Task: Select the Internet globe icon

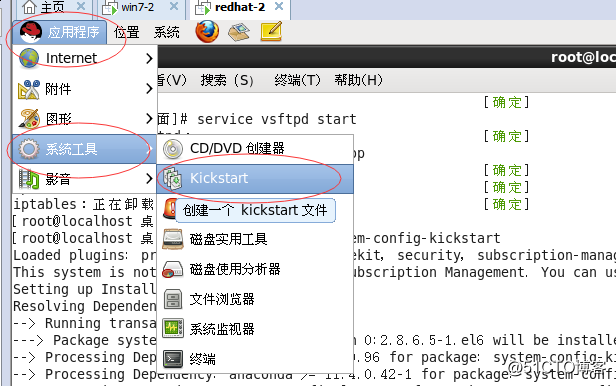Action: point(29,58)
